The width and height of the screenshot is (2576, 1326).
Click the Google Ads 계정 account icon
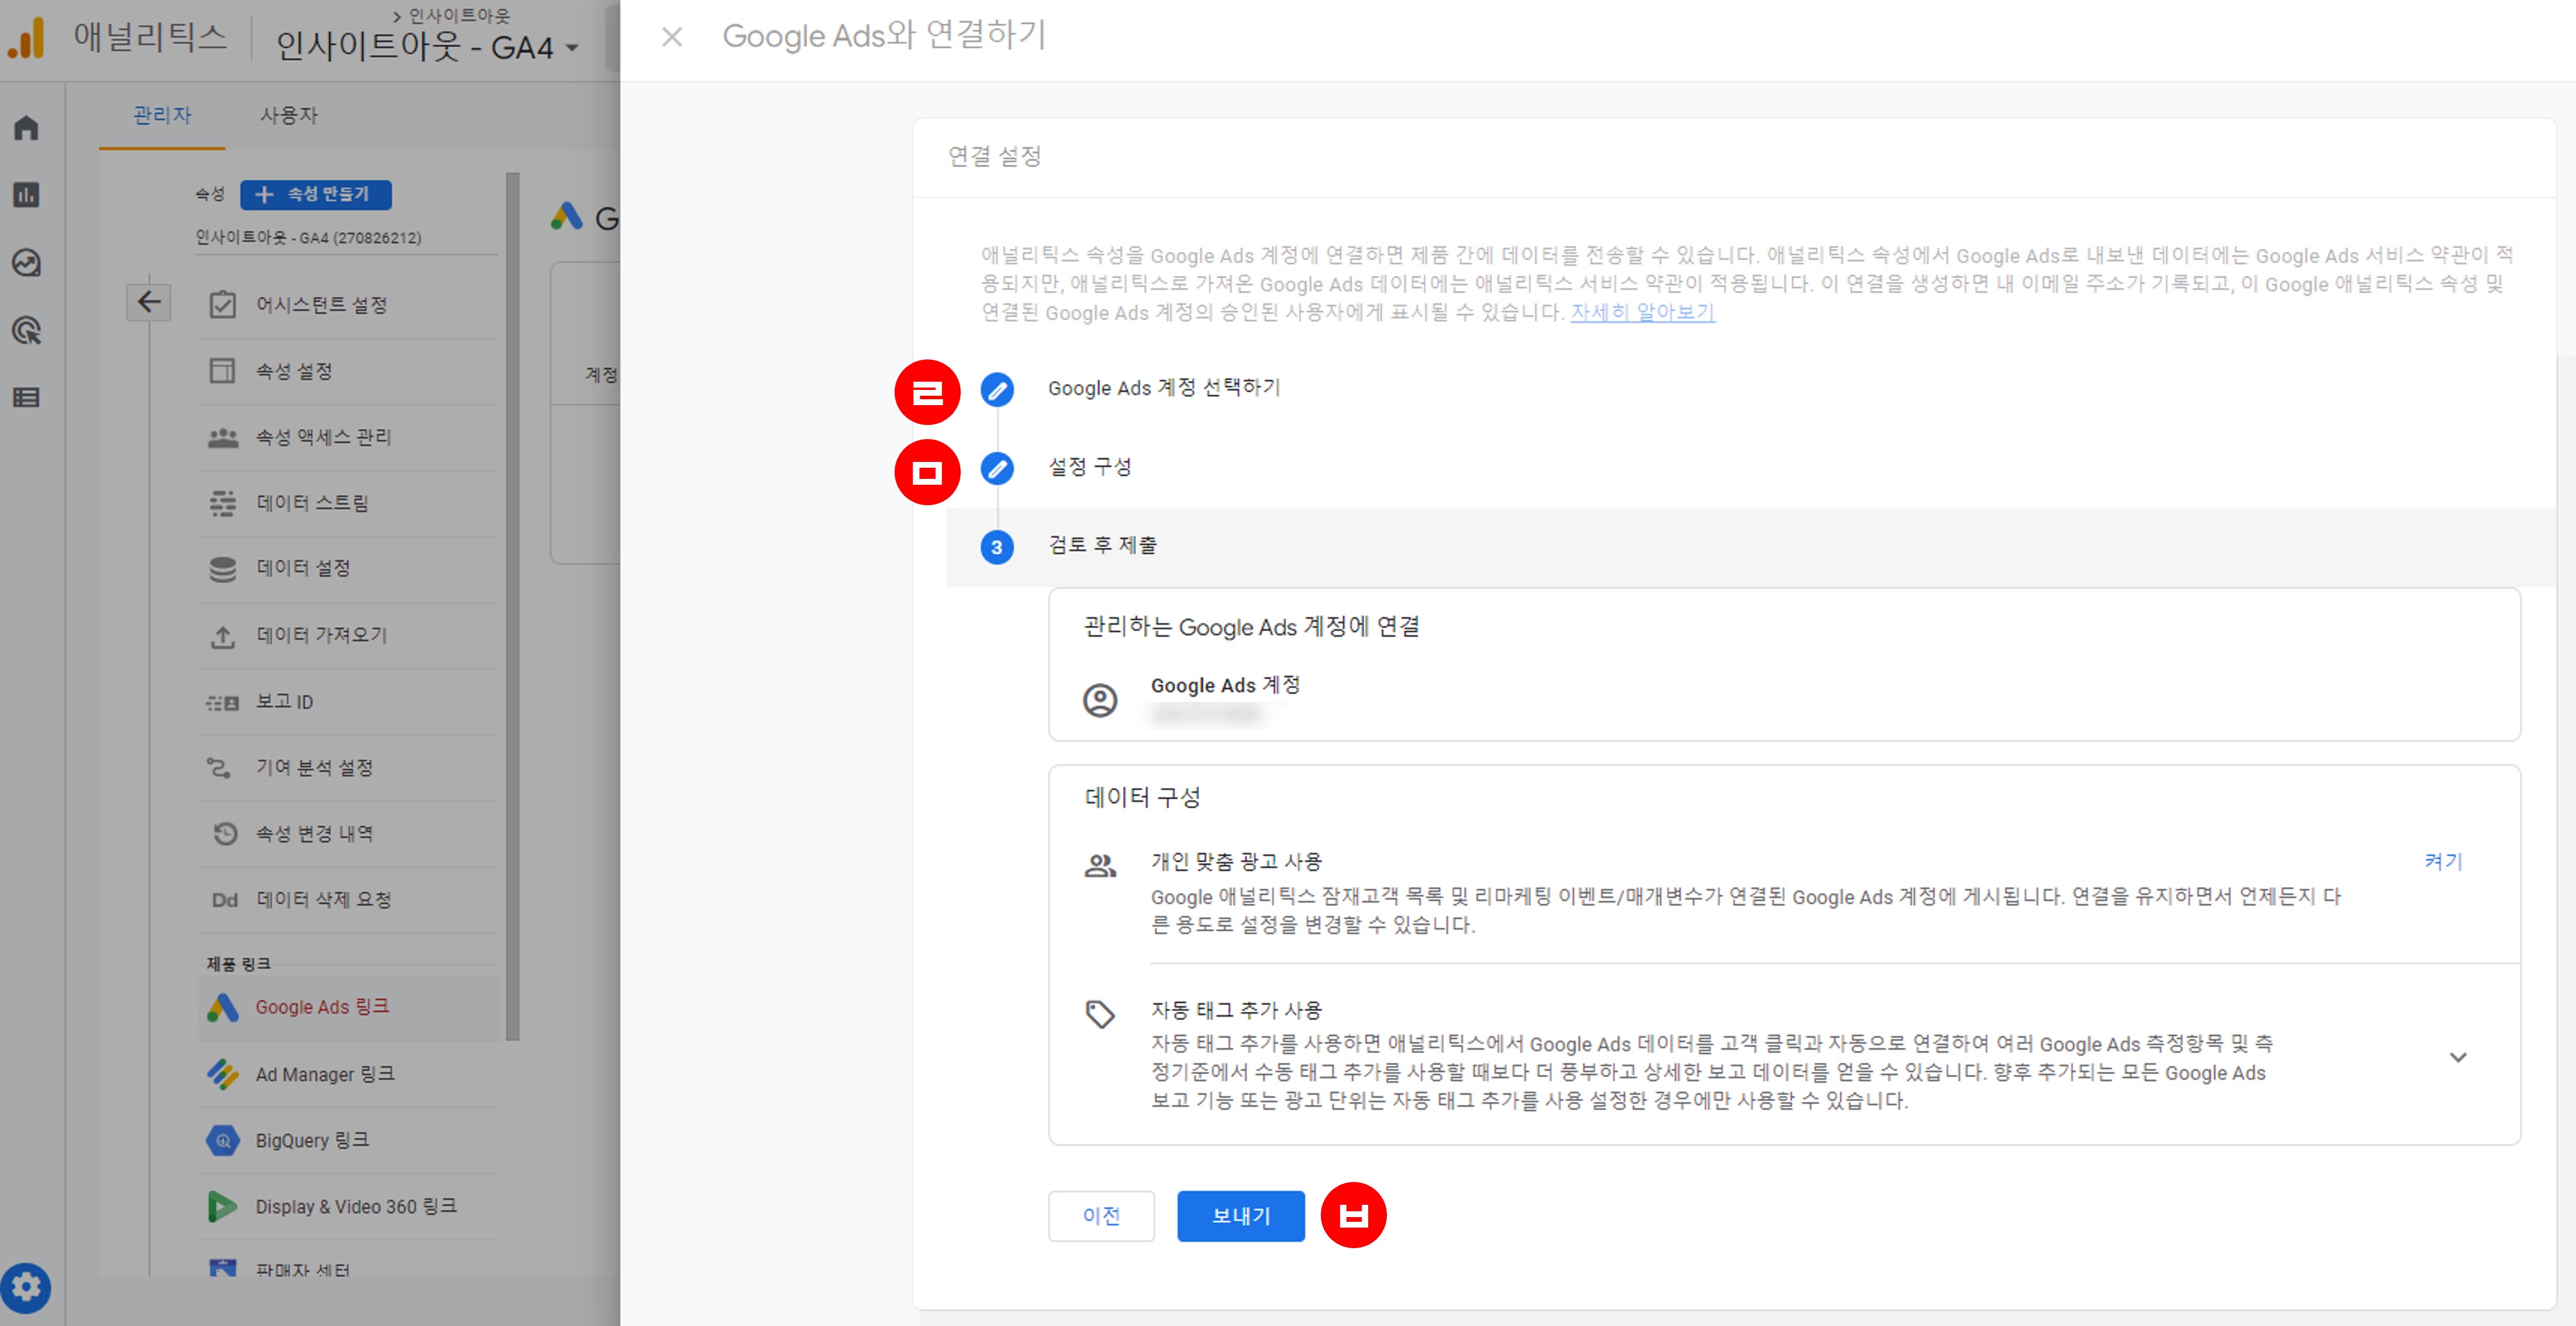[x=1100, y=700]
